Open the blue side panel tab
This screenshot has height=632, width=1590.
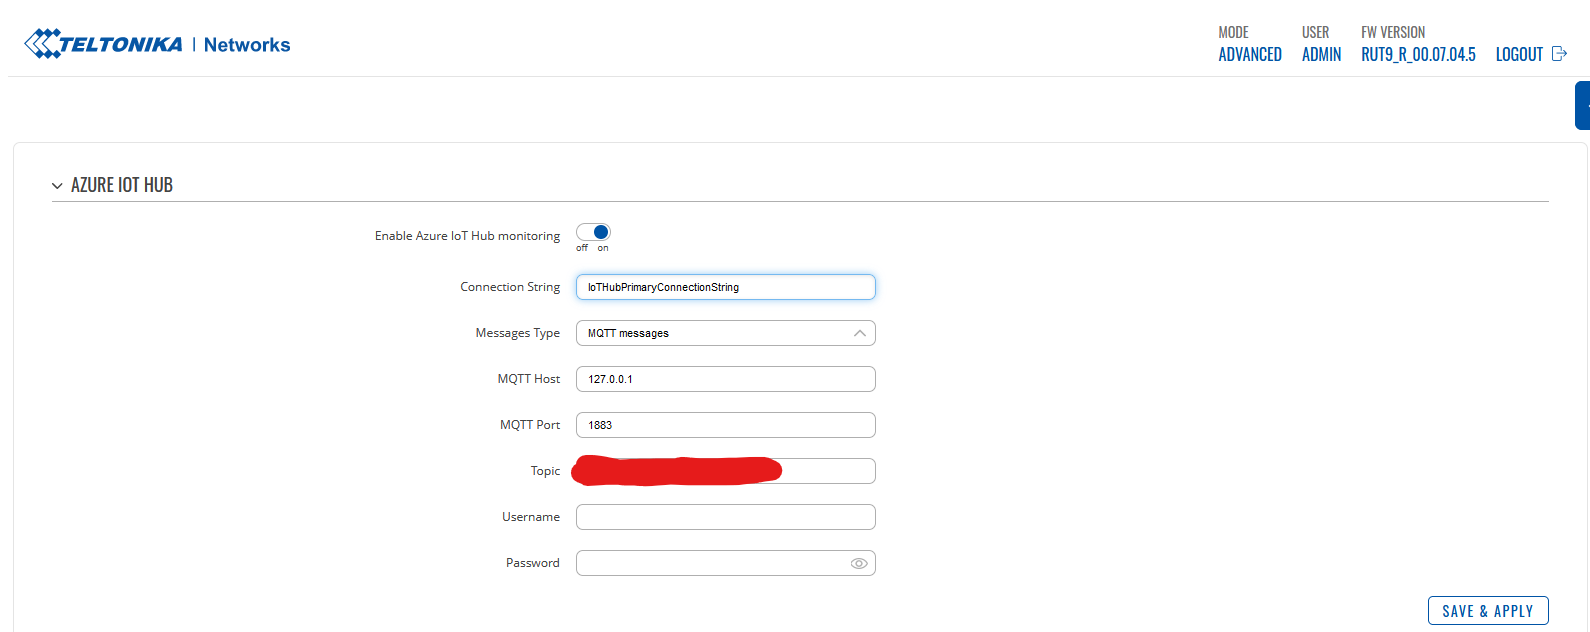pyautogui.click(x=1583, y=106)
